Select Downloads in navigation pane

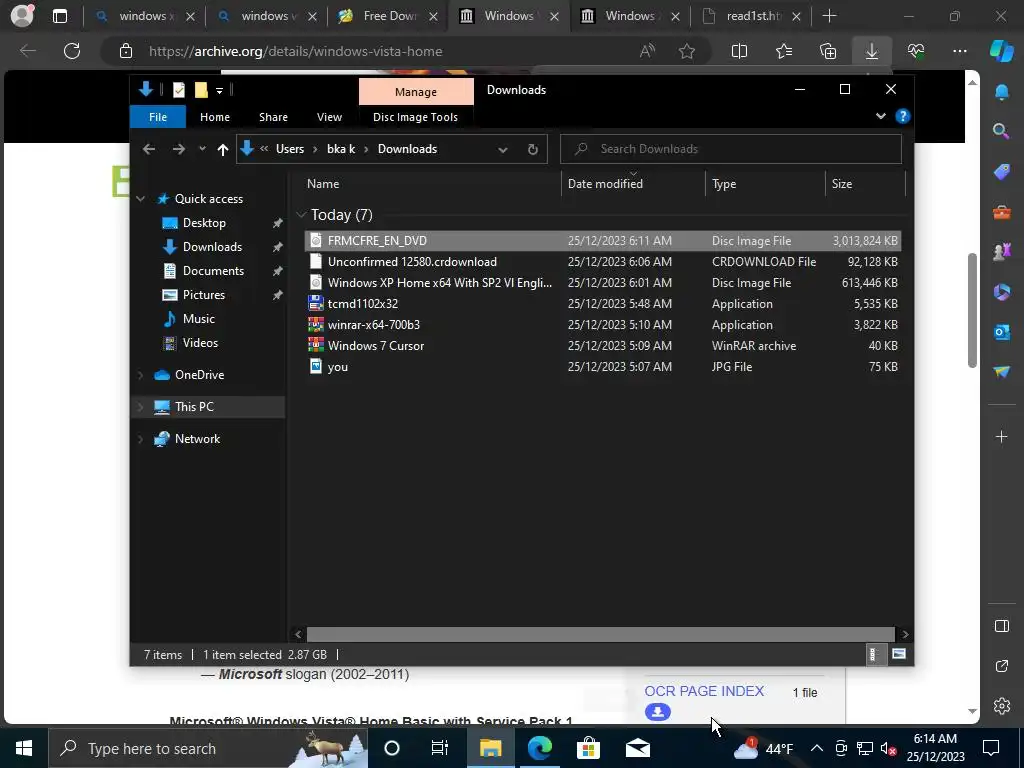point(212,247)
